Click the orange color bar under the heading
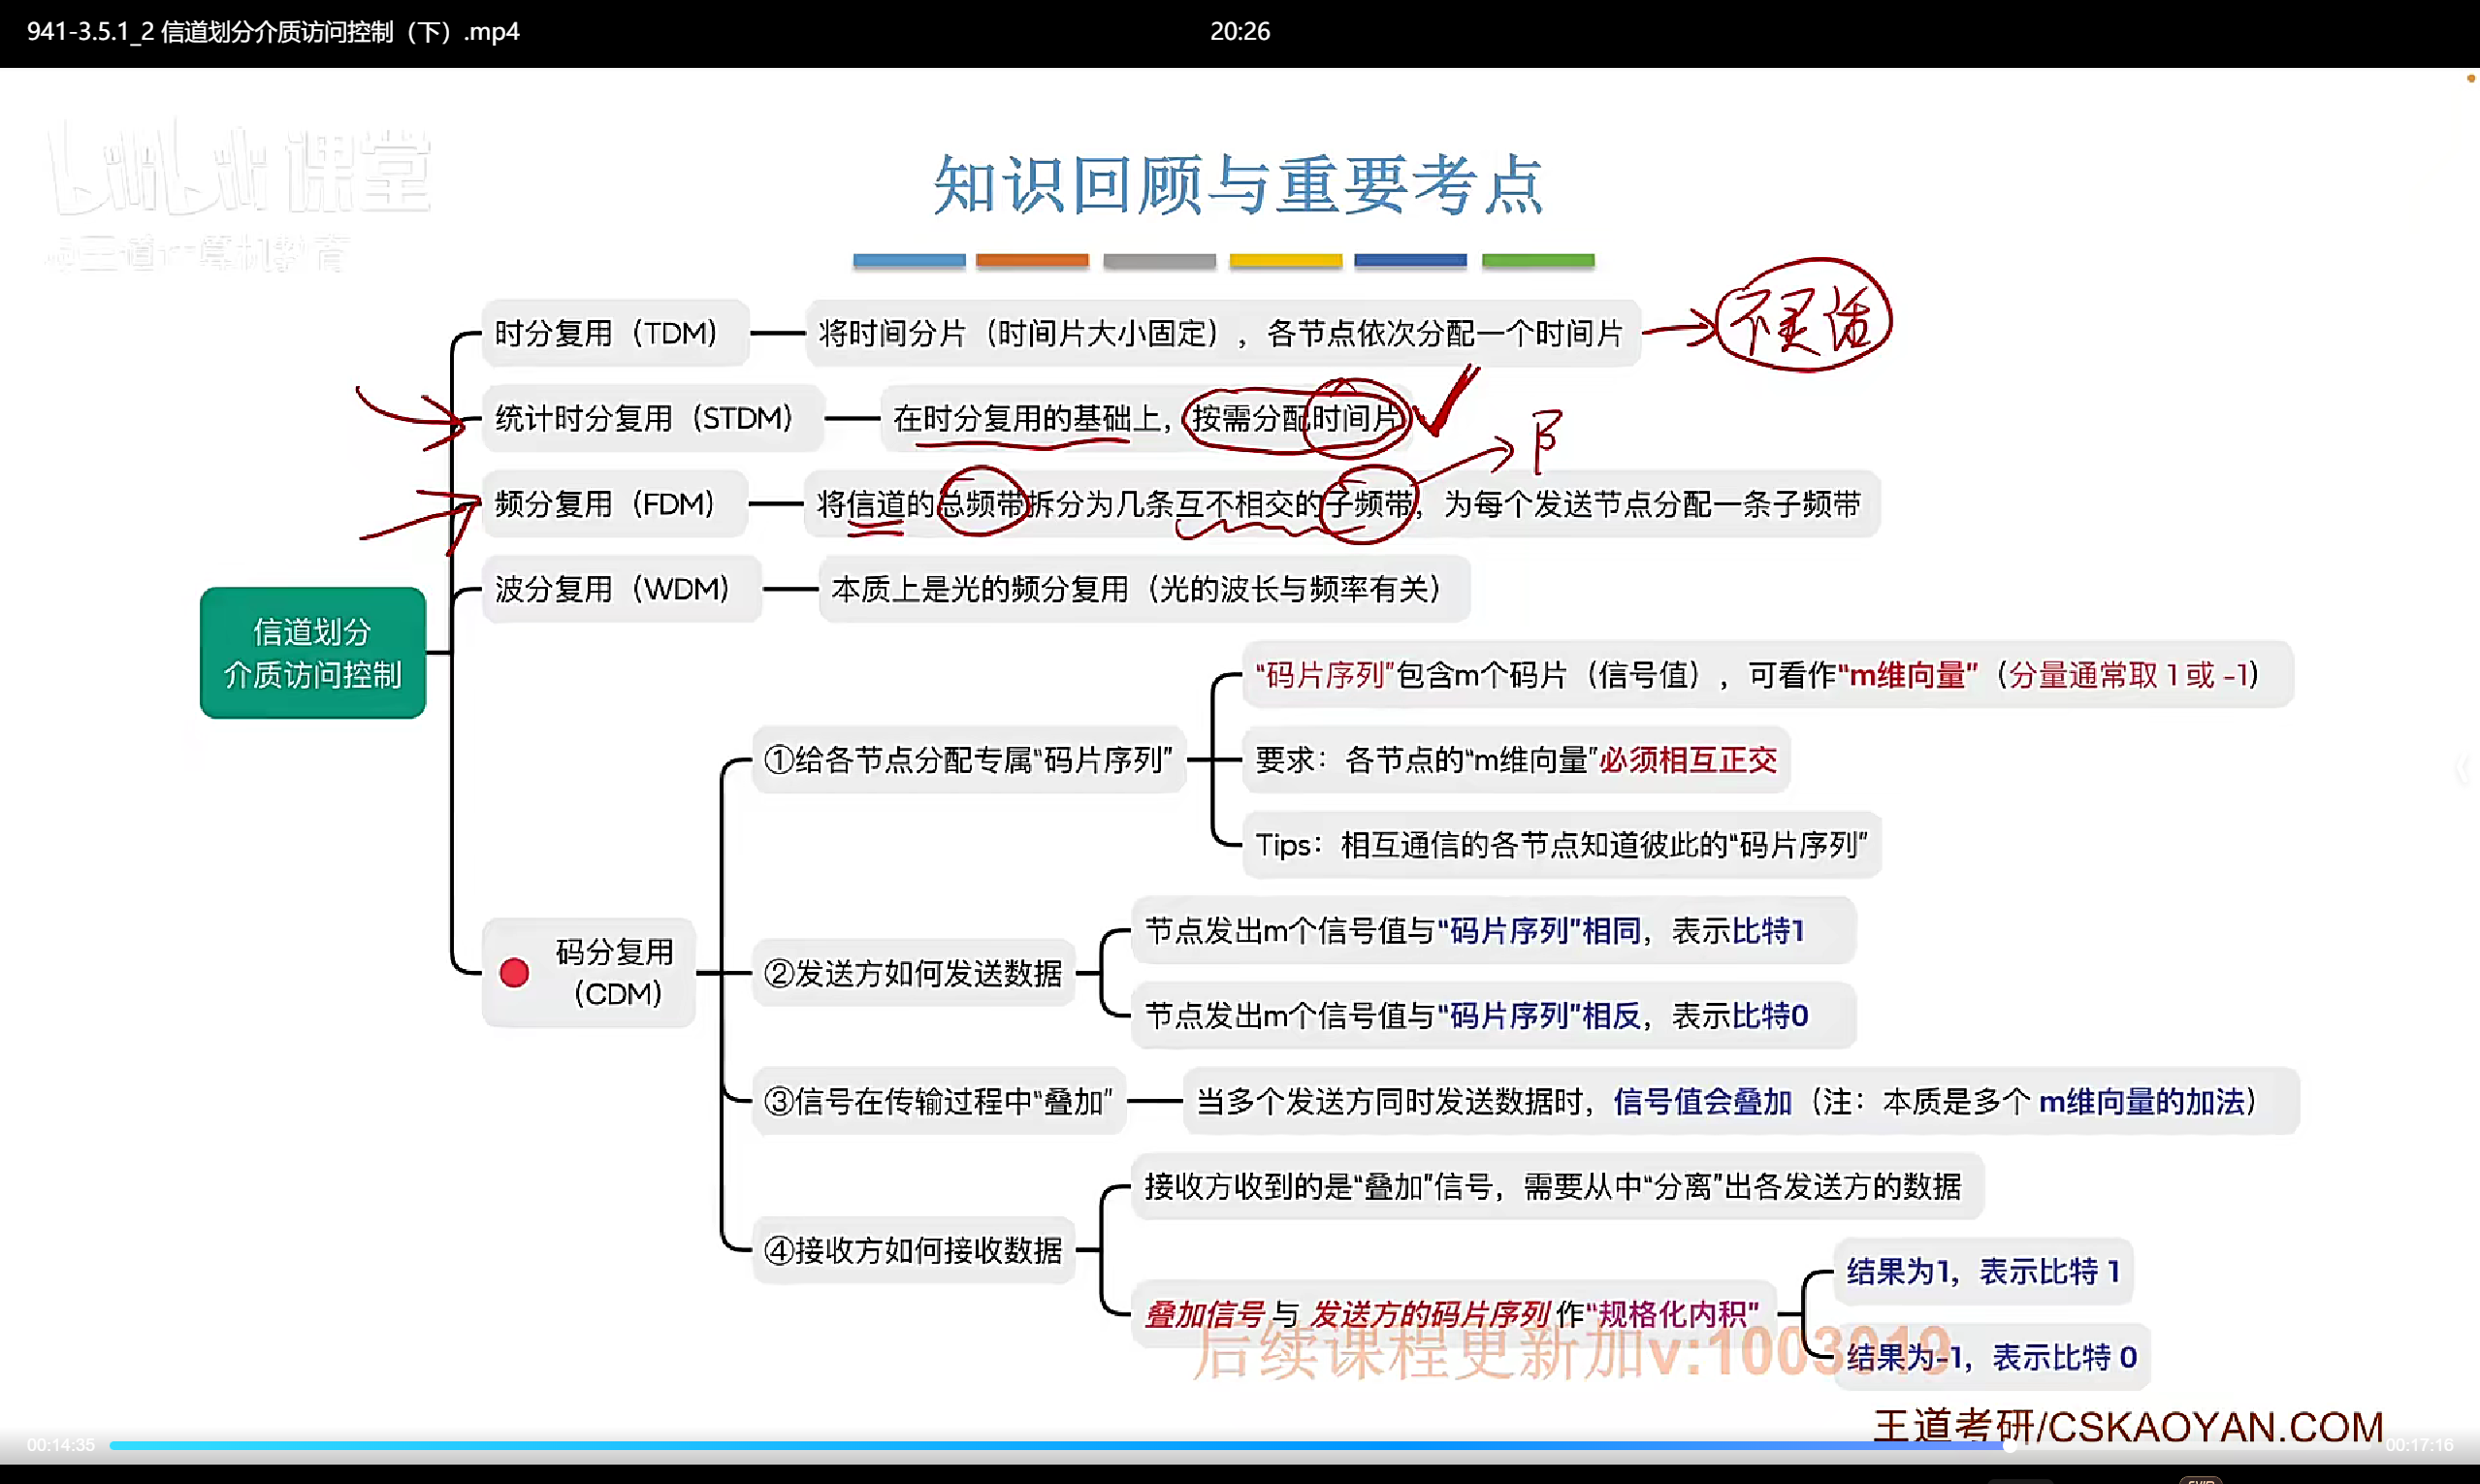The width and height of the screenshot is (2480, 1484). click(x=1032, y=261)
